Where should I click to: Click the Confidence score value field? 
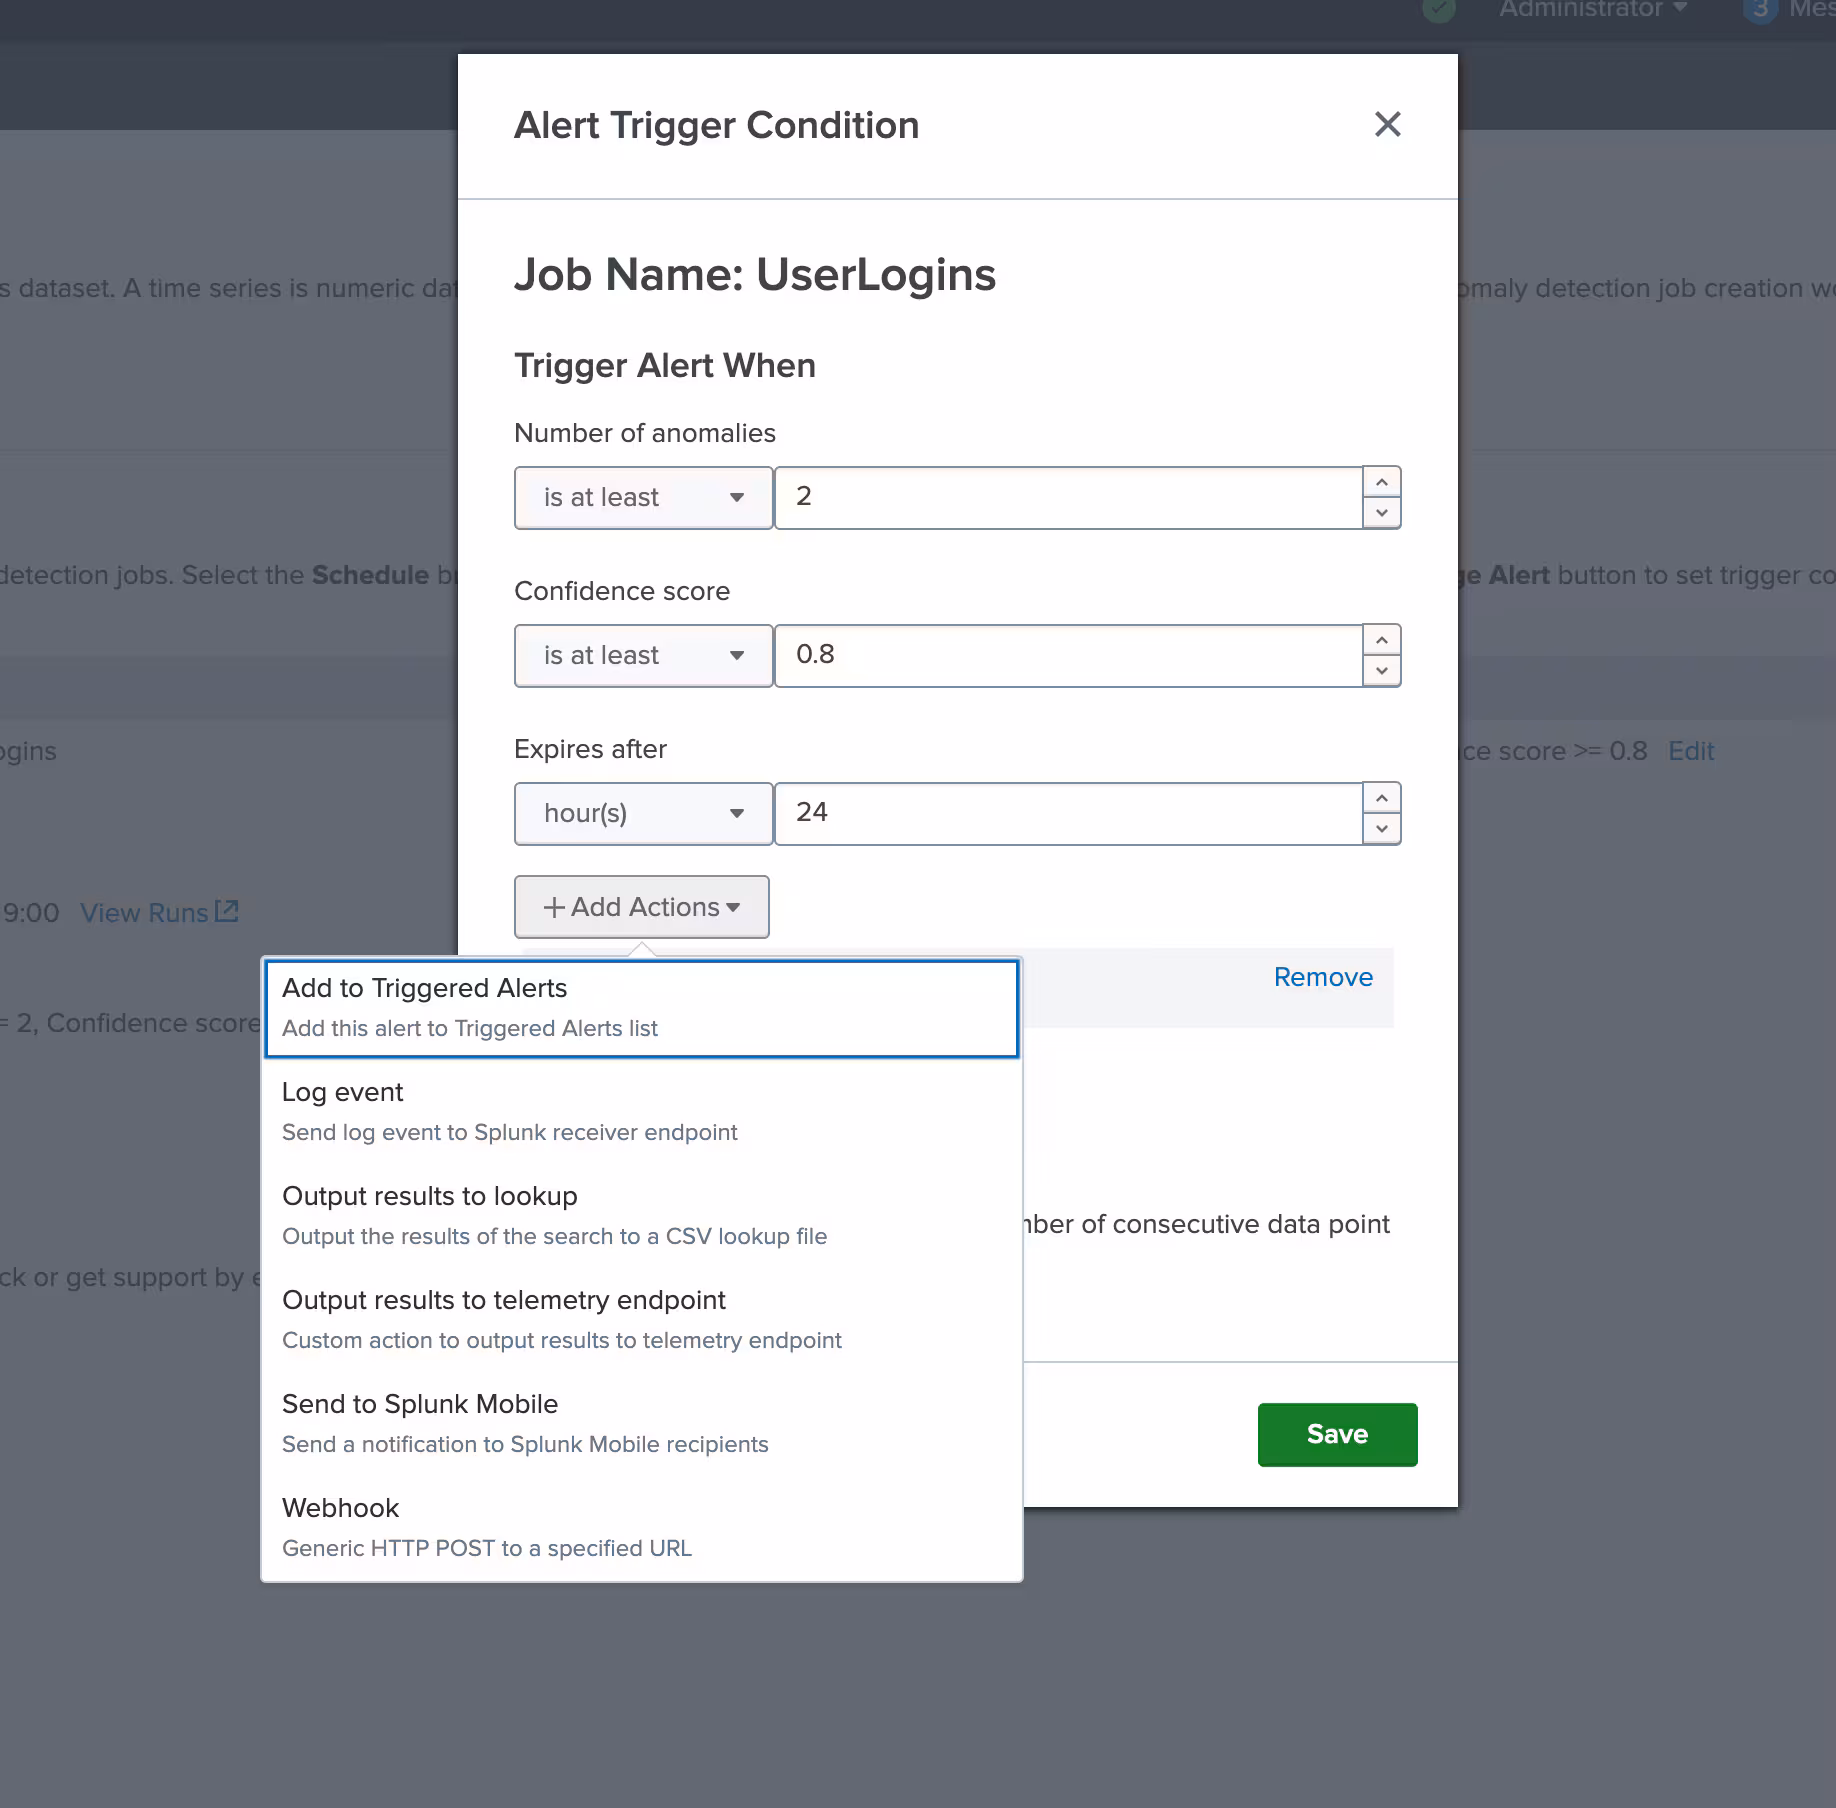pos(1068,655)
